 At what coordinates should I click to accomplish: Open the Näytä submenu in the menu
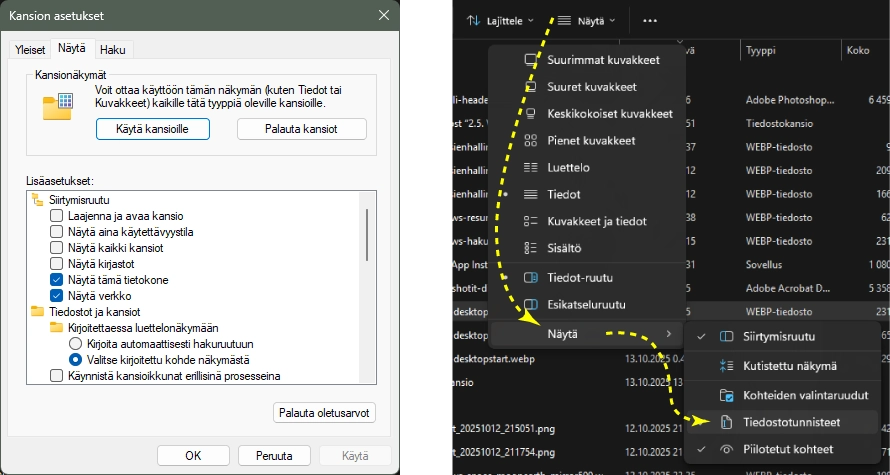coord(586,333)
